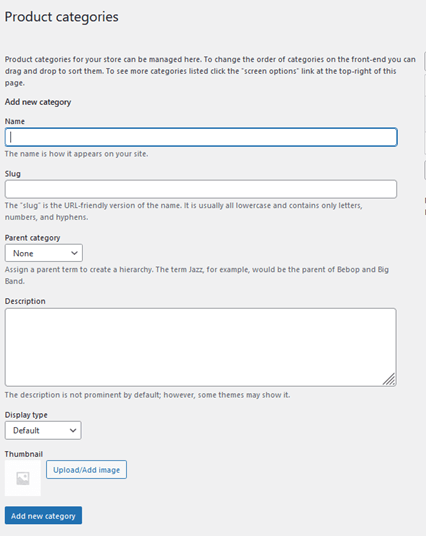
Task: Click the 'Name' field label
Action: [x=15, y=121]
